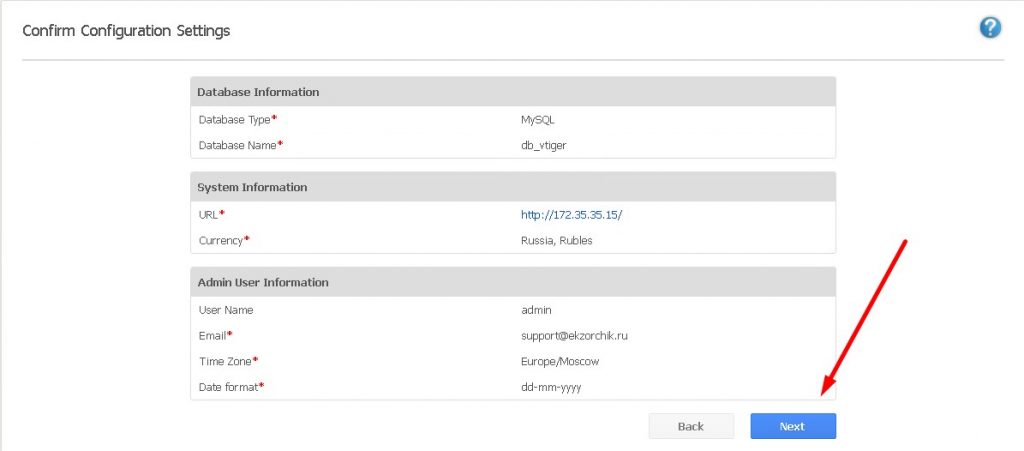Click the admin user name value
Screen dimensions: 1024x451
(536, 310)
